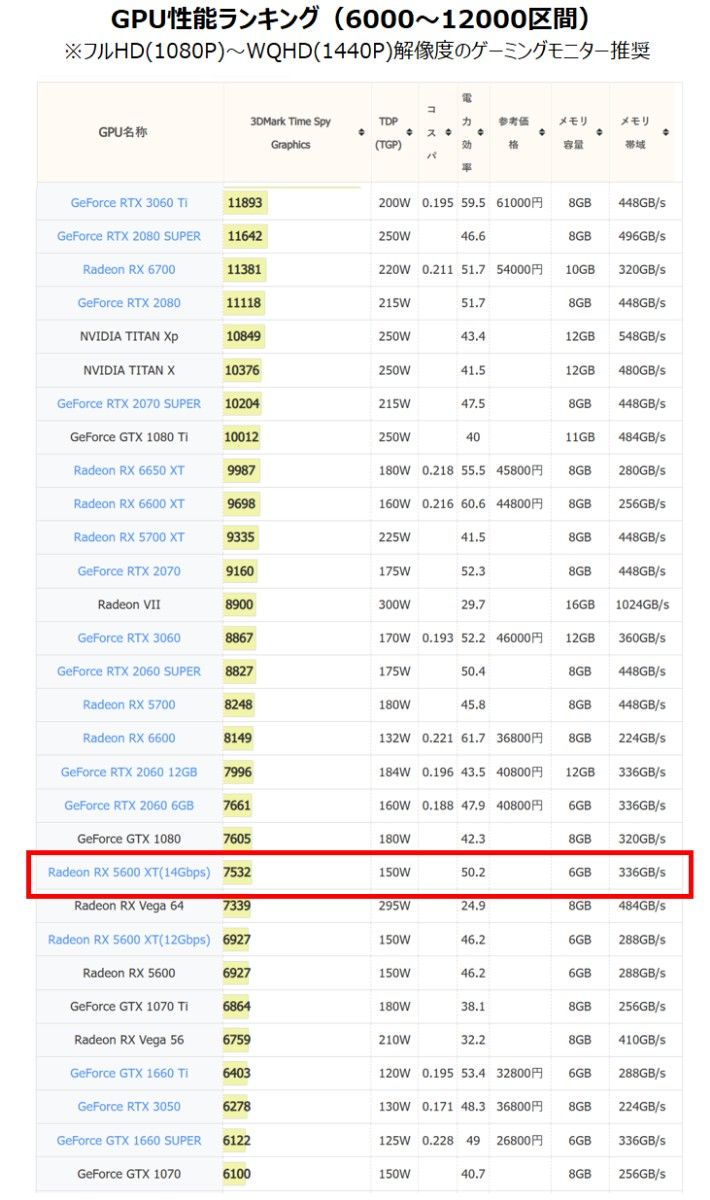This screenshot has width=710, height=1200.
Task: Click score value 11642
Action: (x=245, y=236)
